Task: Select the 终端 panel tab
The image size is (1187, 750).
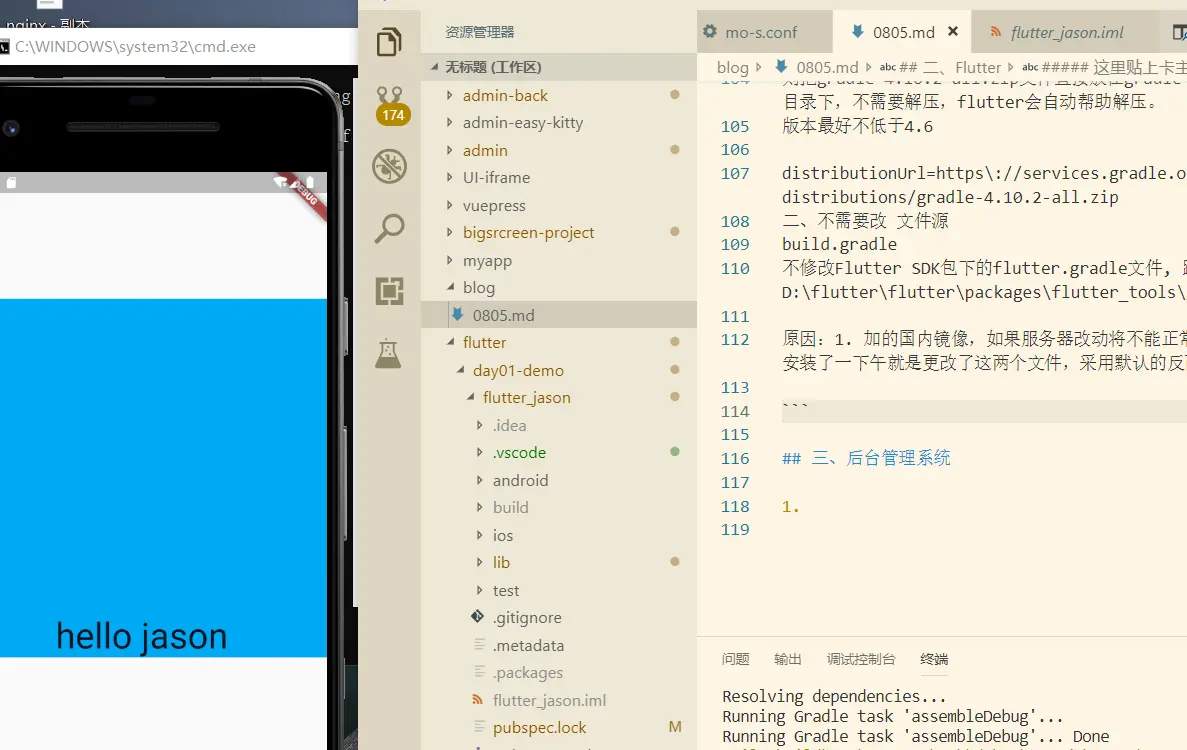Action: 934,659
